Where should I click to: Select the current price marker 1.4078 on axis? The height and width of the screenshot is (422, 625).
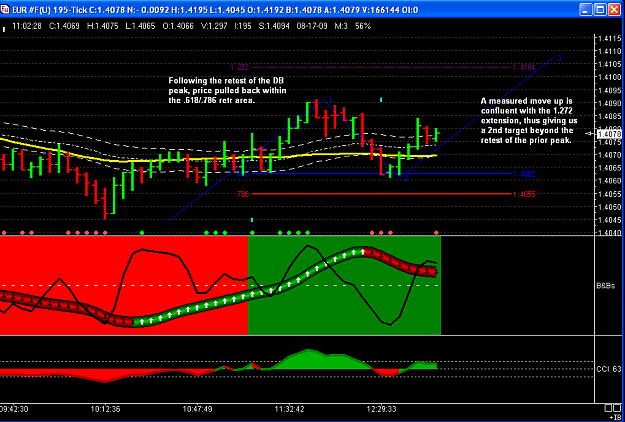[x=609, y=134]
